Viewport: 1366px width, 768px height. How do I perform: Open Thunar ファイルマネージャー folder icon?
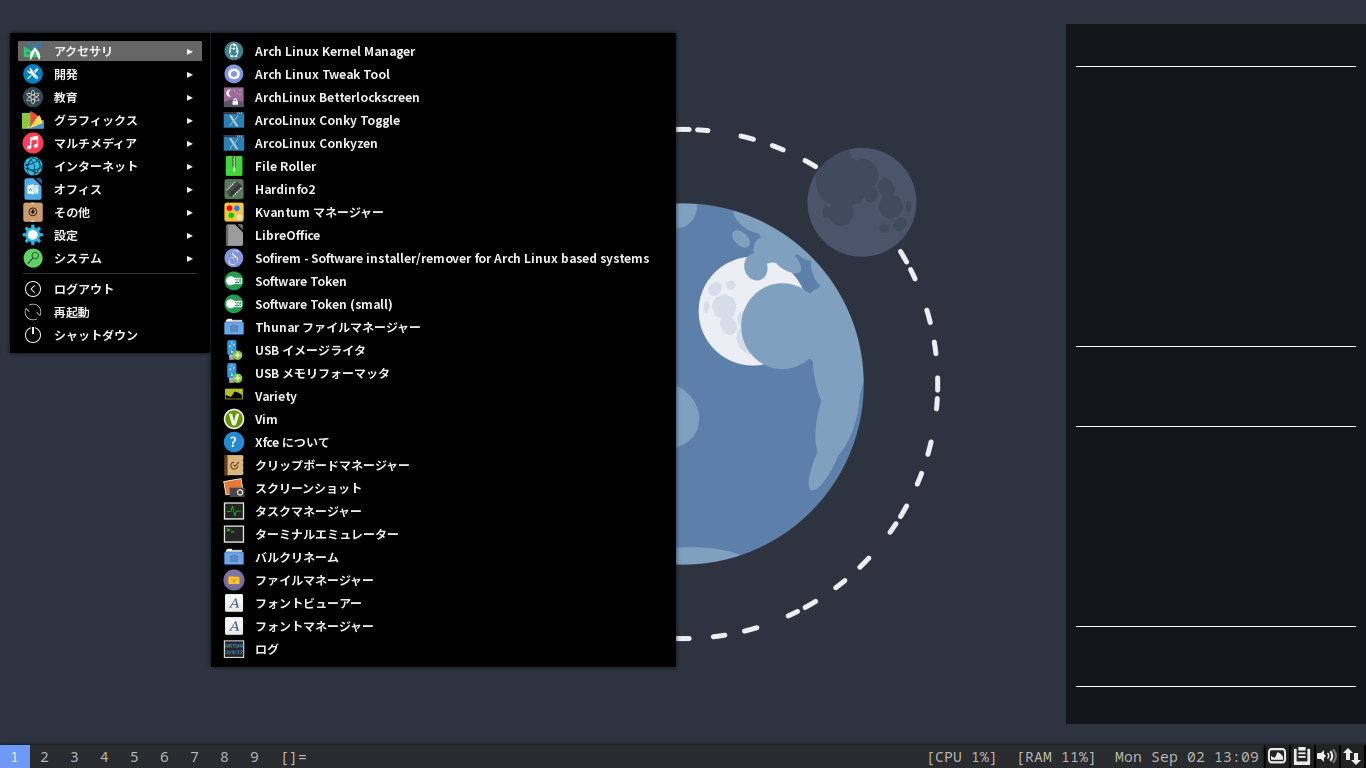[234, 327]
